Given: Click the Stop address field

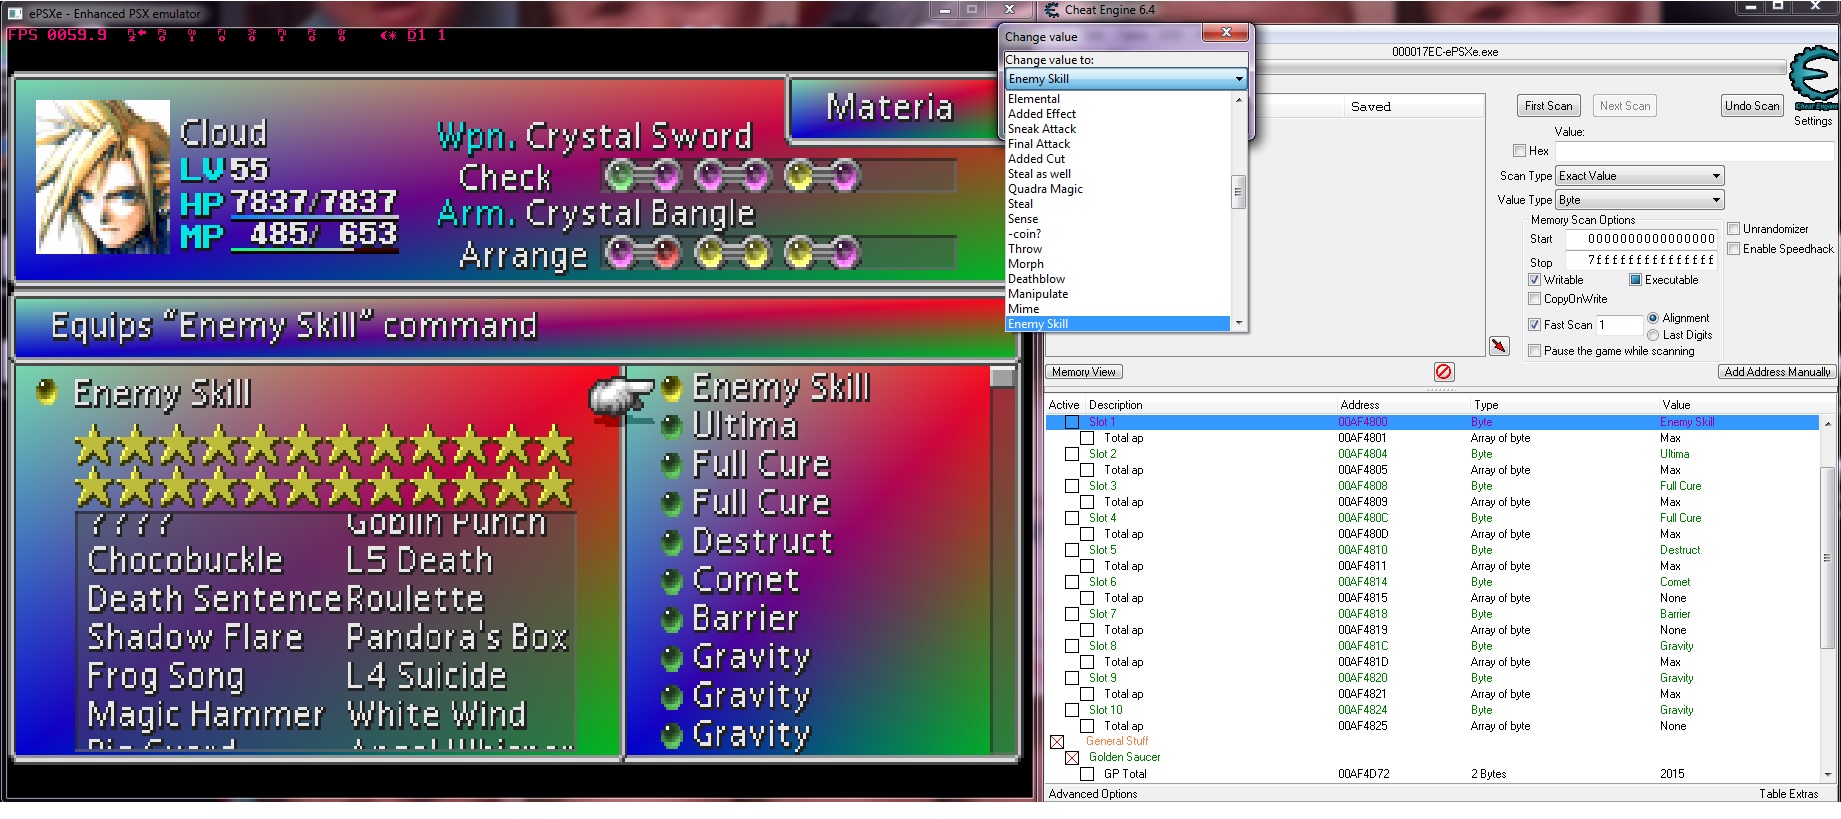Looking at the screenshot, I should [x=1641, y=260].
